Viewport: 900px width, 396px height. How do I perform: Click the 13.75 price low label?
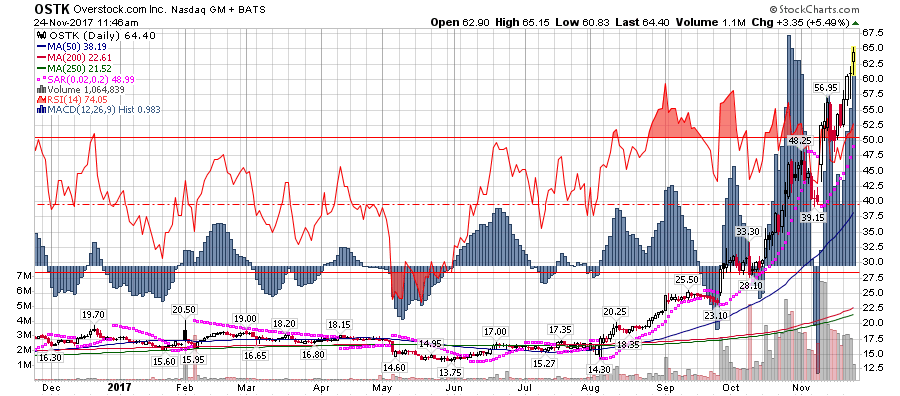tap(451, 372)
